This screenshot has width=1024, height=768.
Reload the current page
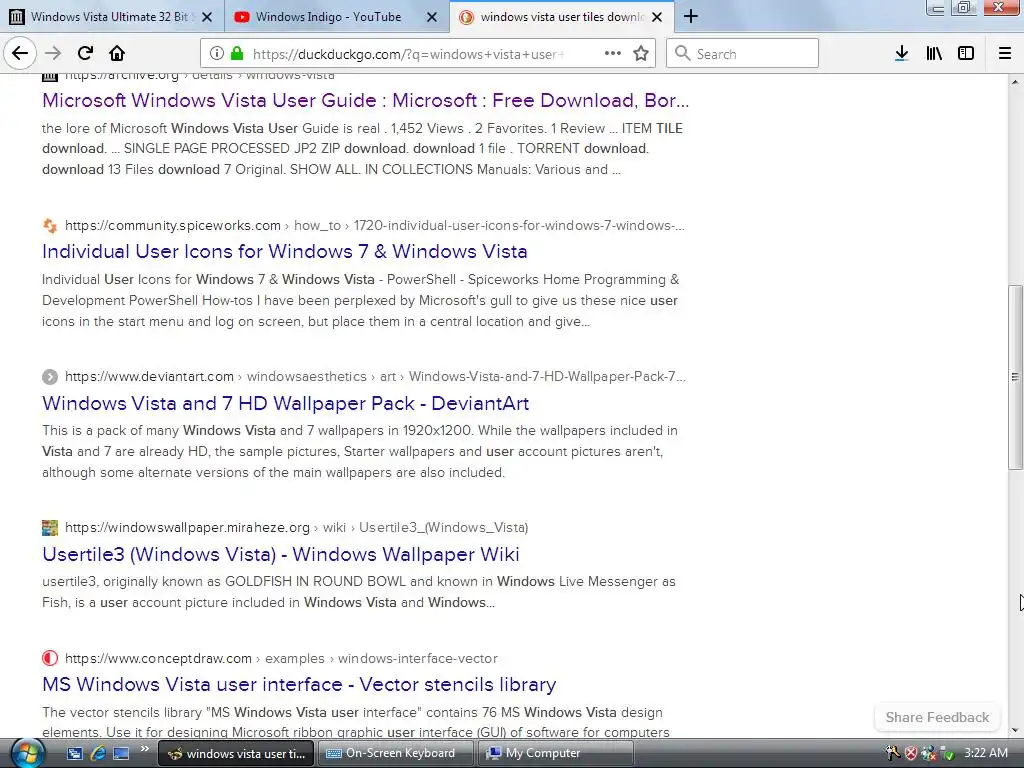click(x=85, y=53)
